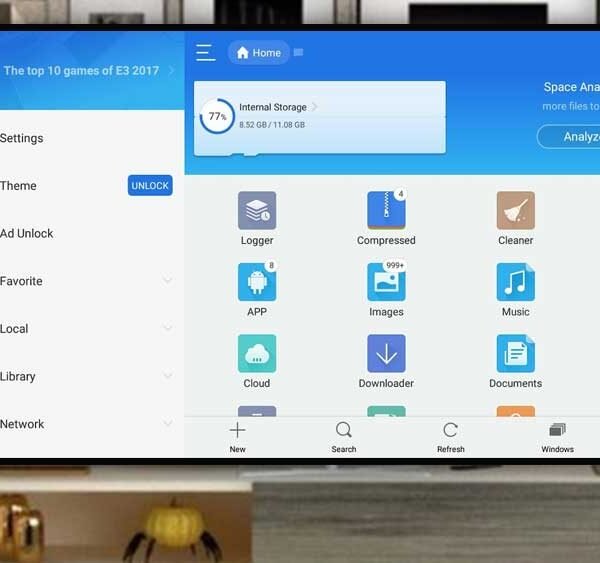This screenshot has height=563, width=600.
Task: Click the home icon in Home tab
Action: [243, 52]
